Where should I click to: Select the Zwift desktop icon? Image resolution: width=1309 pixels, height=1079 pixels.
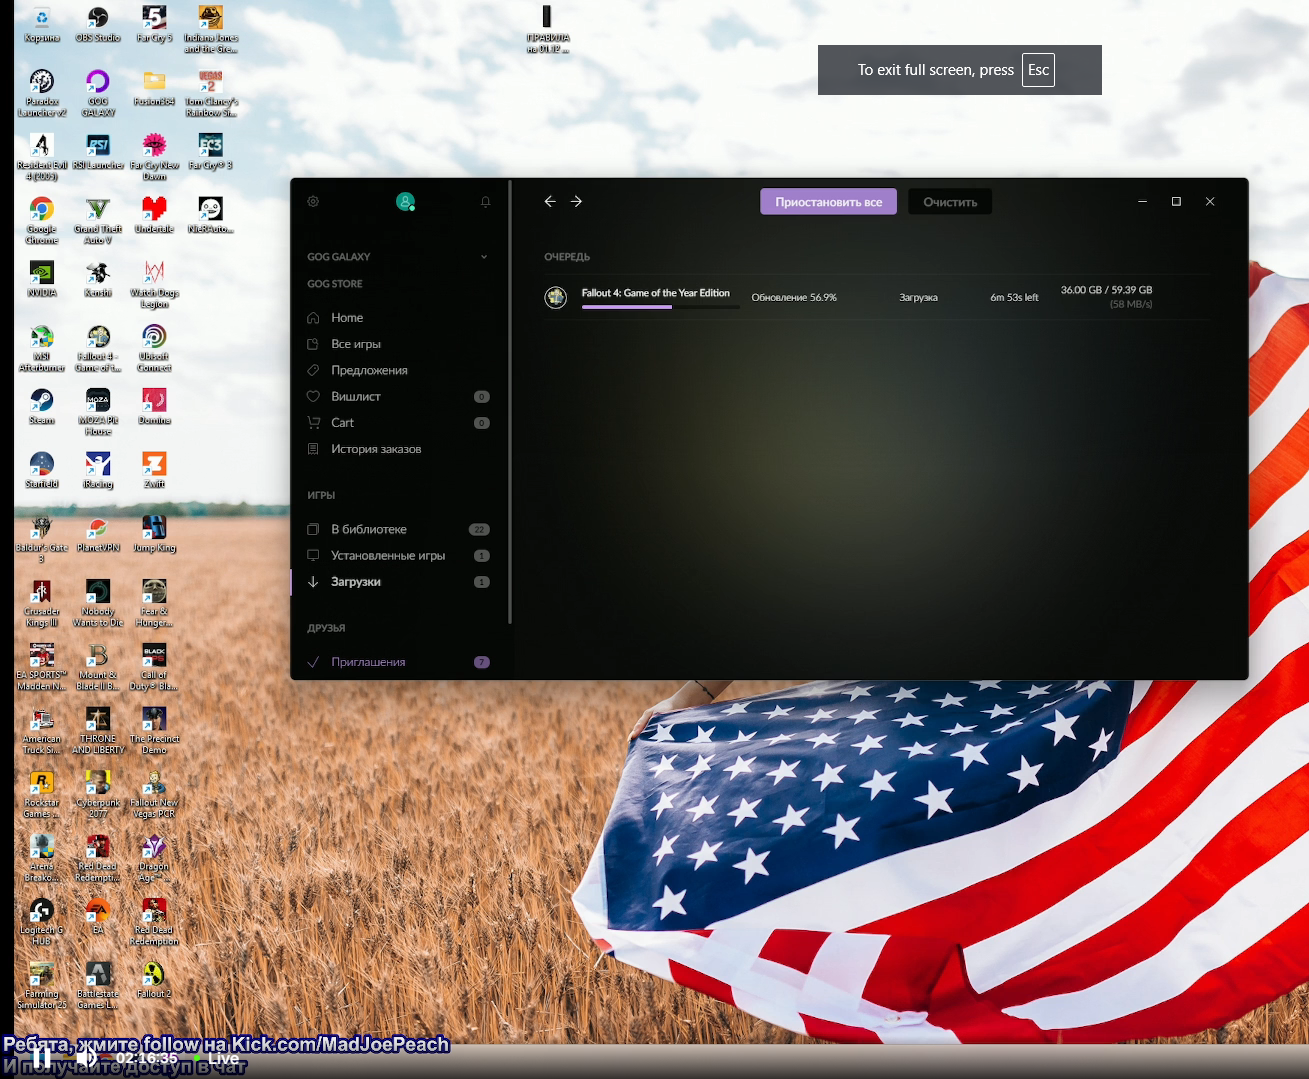point(154,470)
